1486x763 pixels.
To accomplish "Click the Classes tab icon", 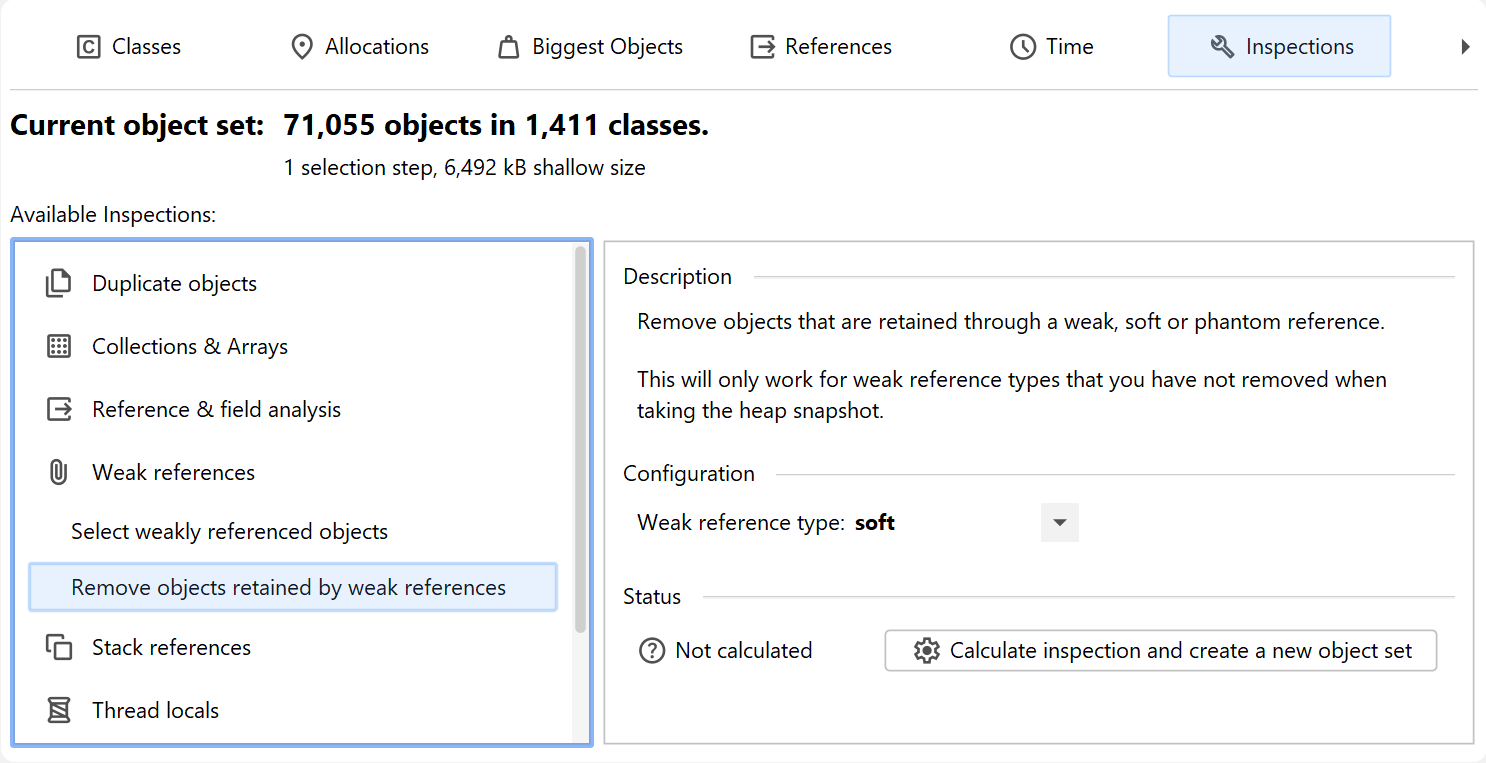I will 89,47.
